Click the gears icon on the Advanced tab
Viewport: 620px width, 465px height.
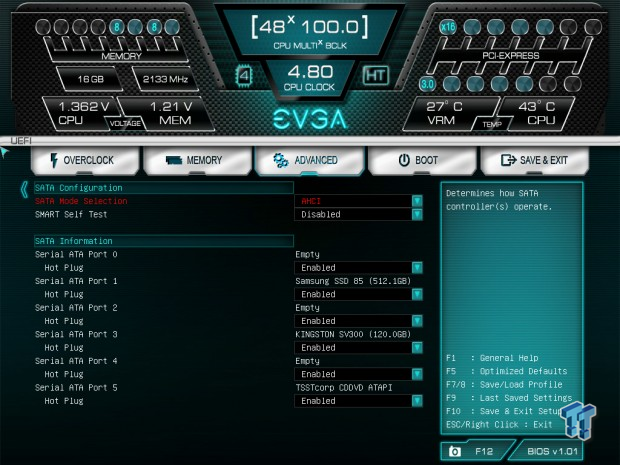pyautogui.click(x=281, y=160)
